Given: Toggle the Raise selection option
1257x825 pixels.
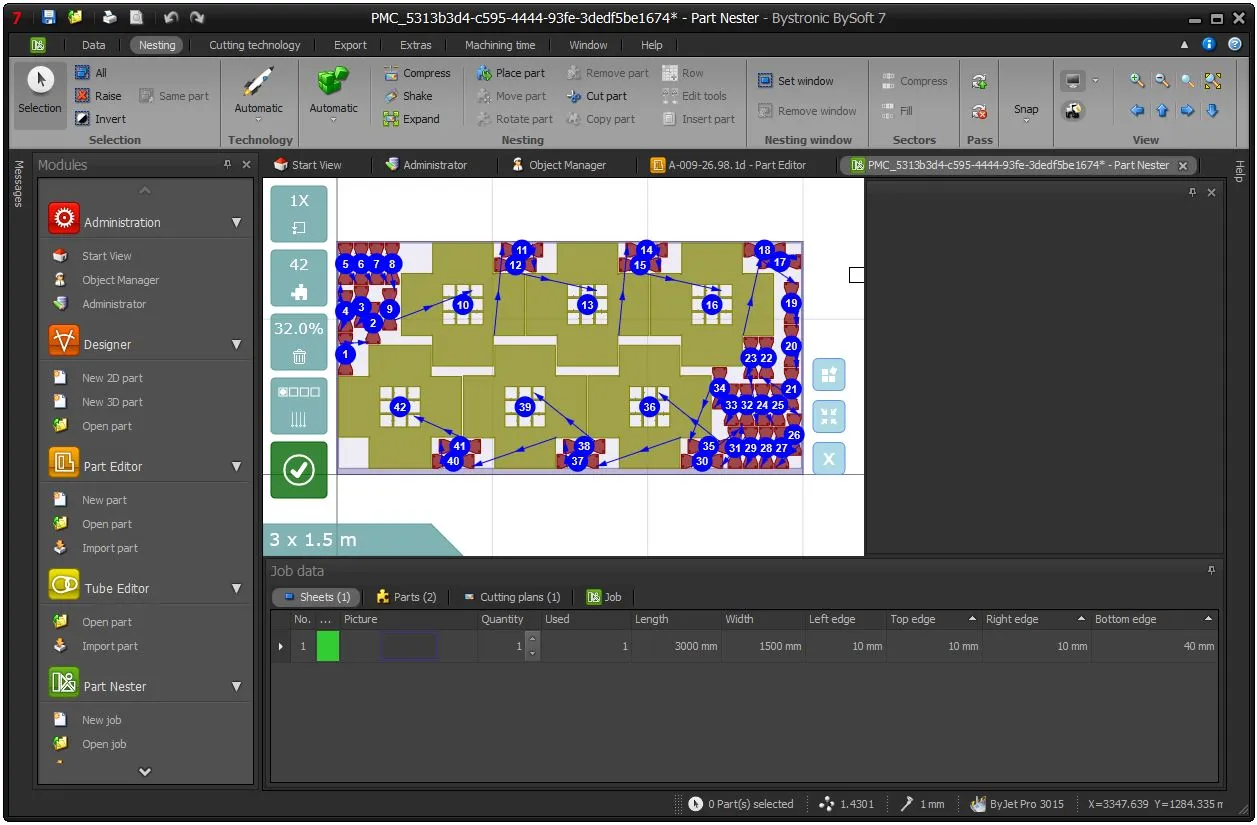Looking at the screenshot, I should coord(99,96).
